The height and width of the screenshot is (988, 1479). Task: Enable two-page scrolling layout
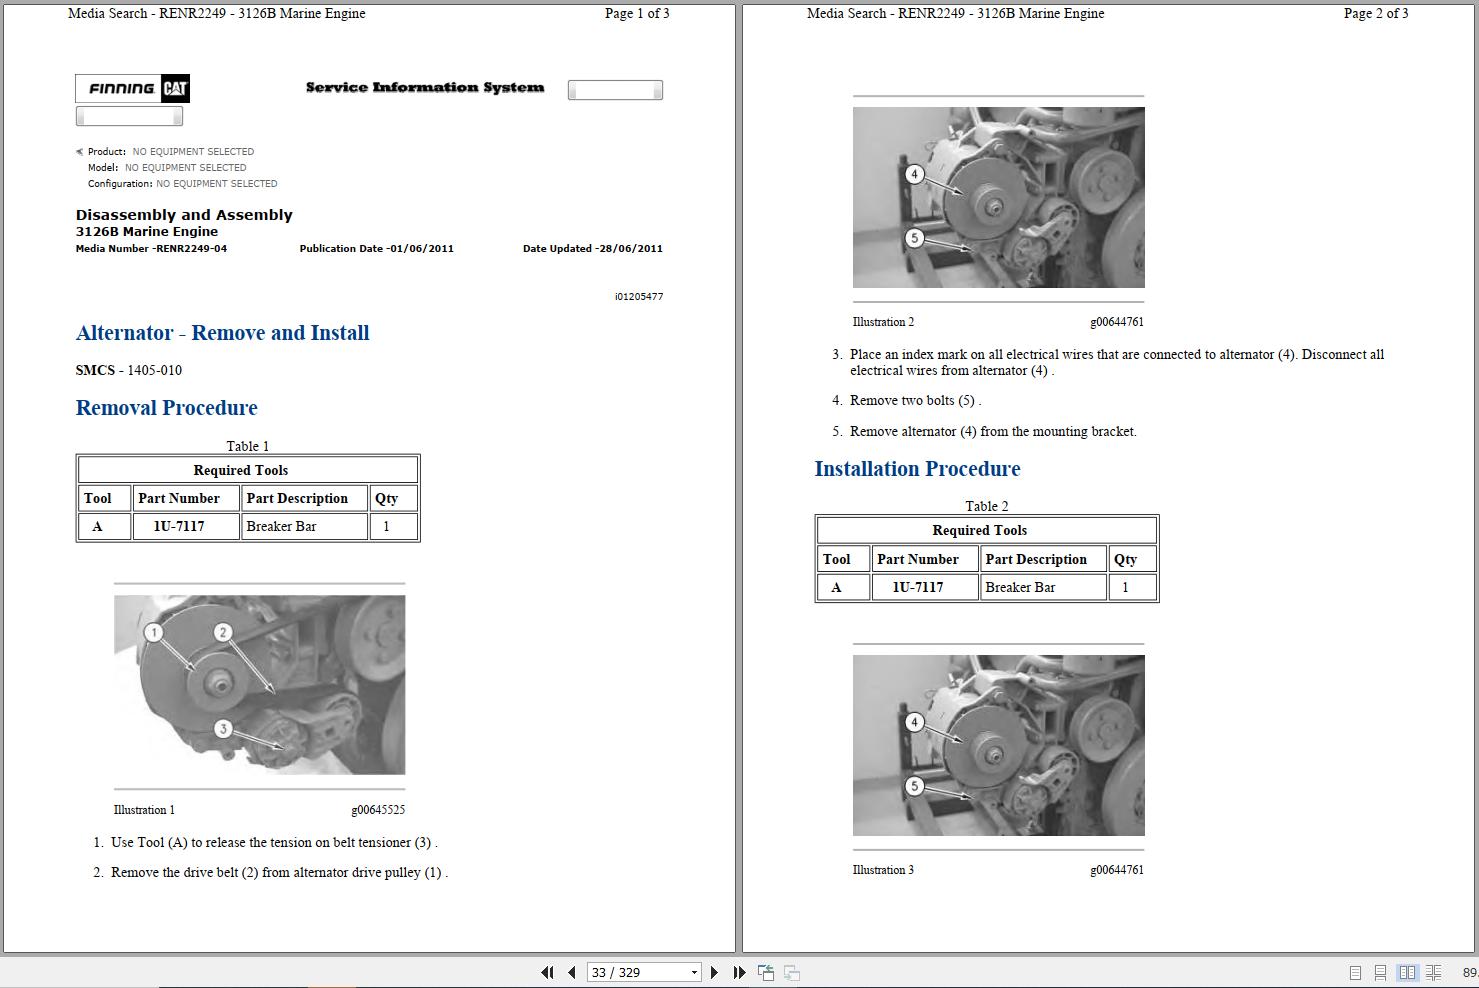(x=1433, y=971)
